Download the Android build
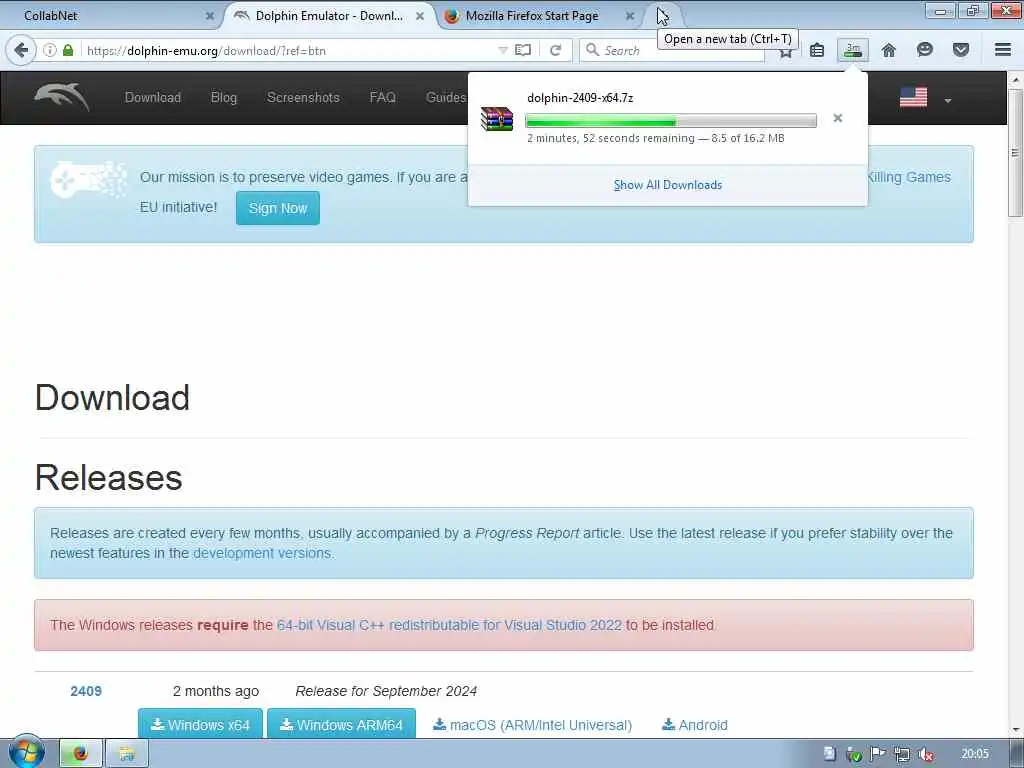1024x768 pixels. 695,725
